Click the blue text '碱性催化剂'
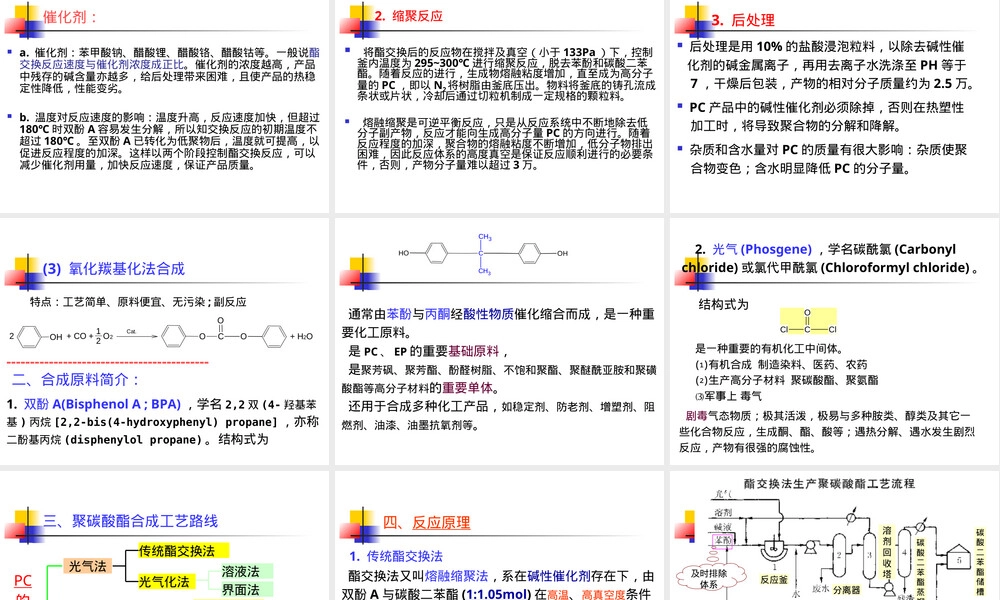This screenshot has height=600, width=1000. tap(559, 576)
